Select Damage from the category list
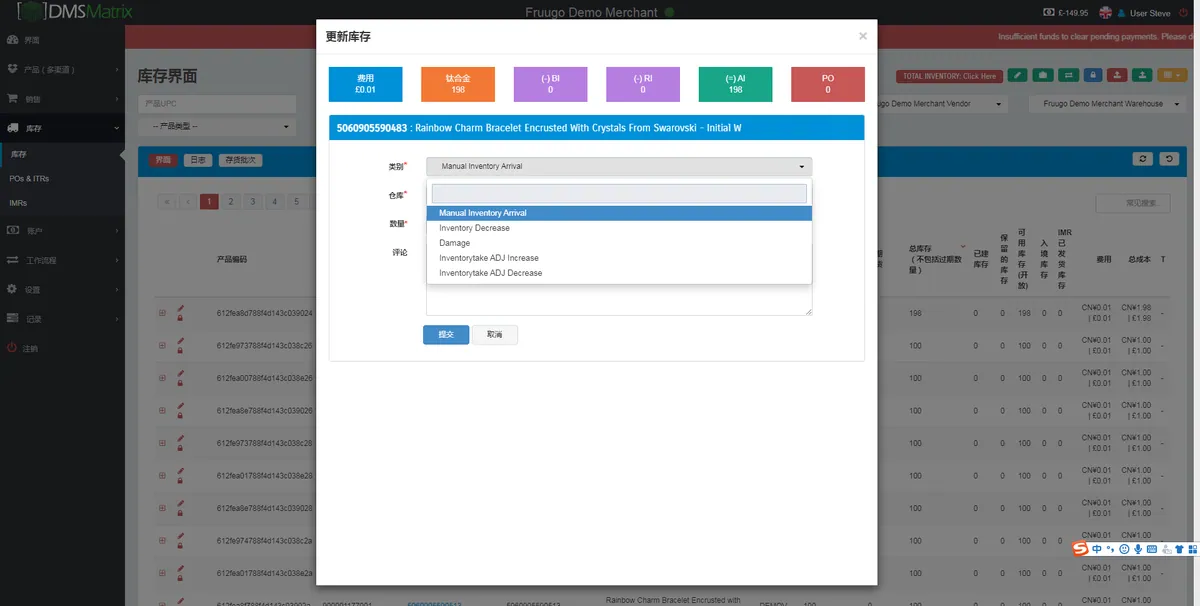Viewport: 1200px width, 606px height. [619, 243]
